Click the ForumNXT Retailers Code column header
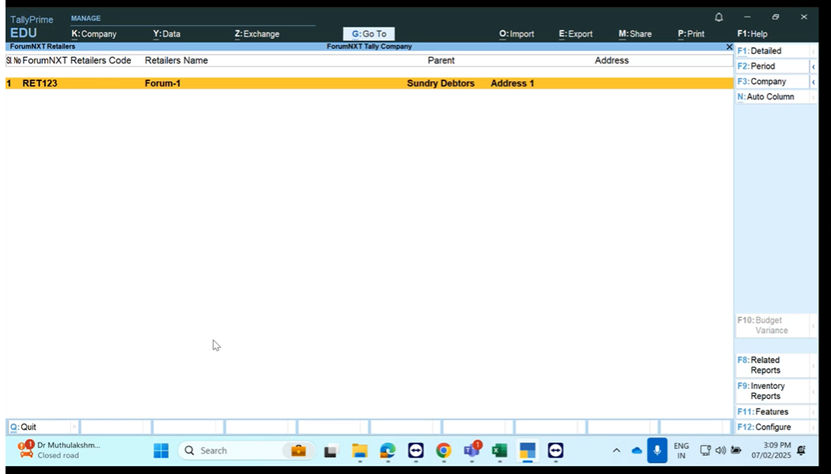 [77, 60]
